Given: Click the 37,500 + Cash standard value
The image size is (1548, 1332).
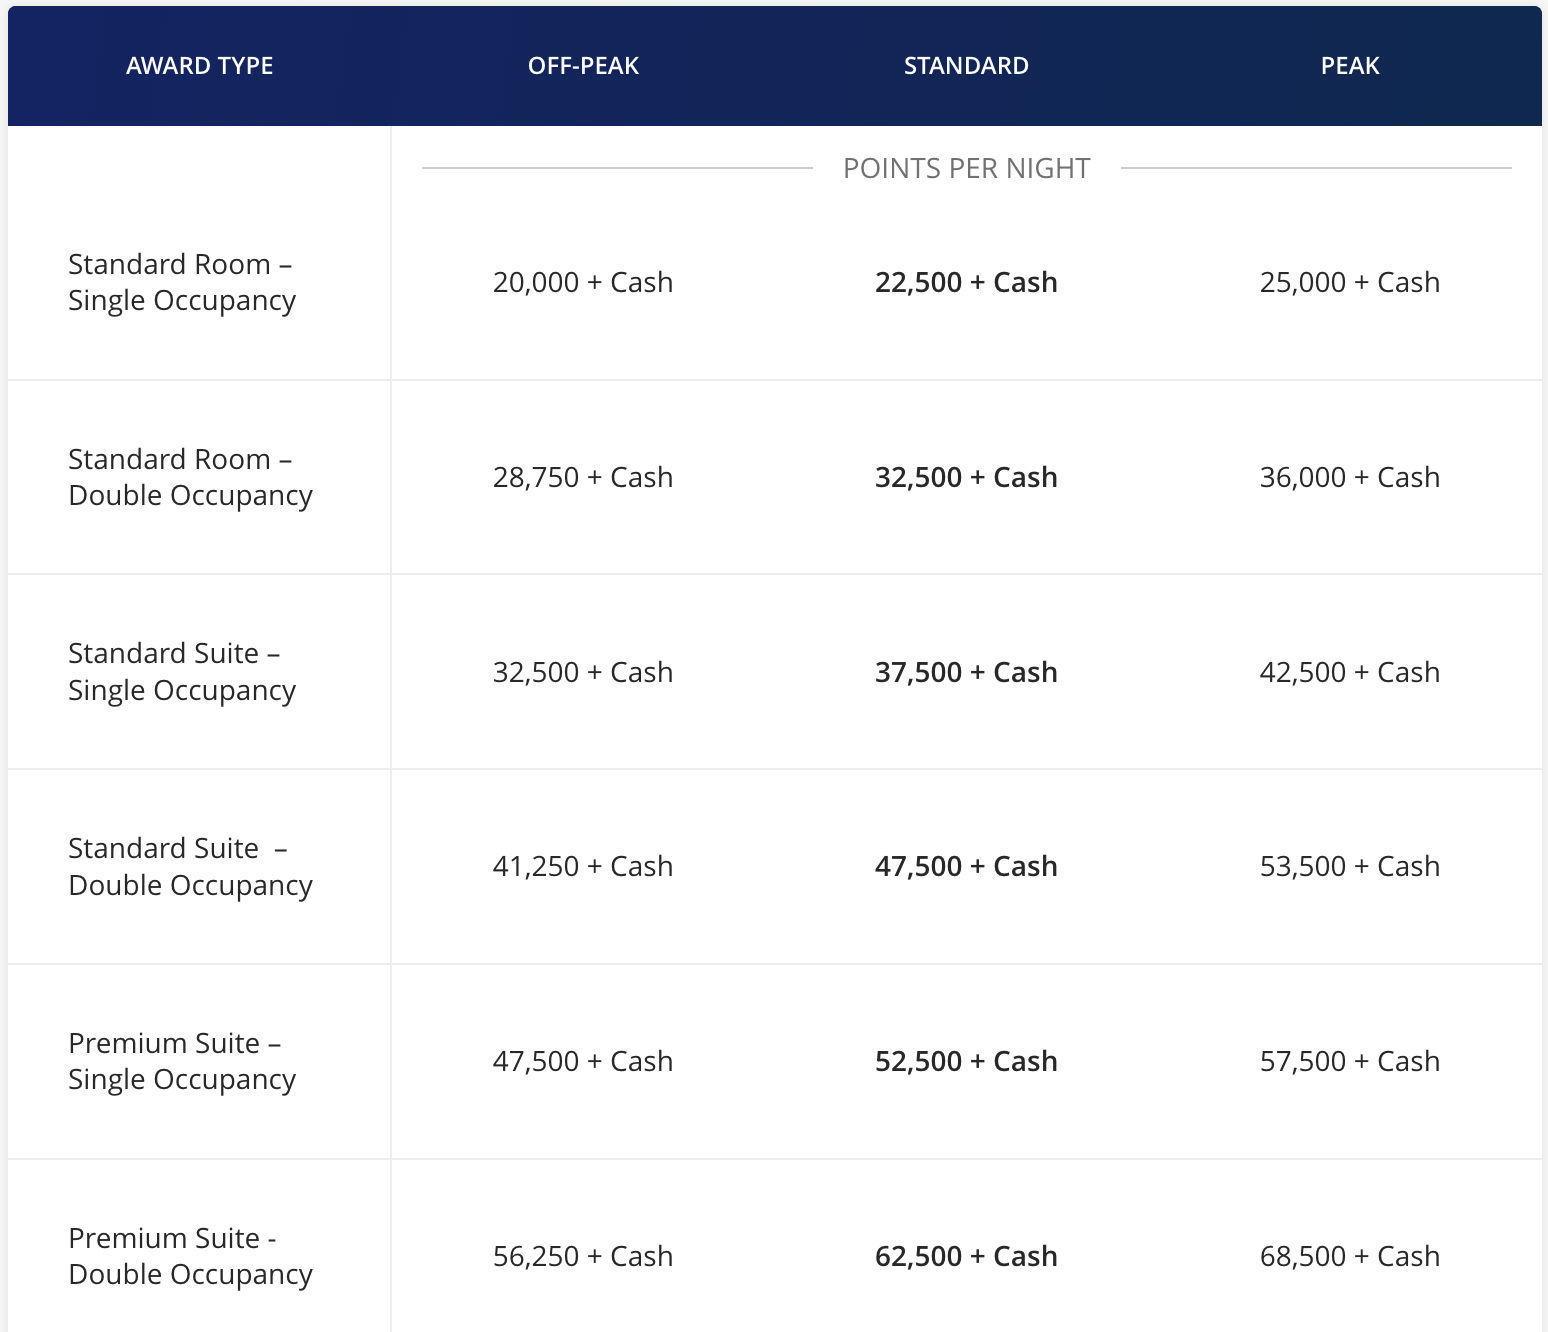Looking at the screenshot, I should (x=966, y=672).
